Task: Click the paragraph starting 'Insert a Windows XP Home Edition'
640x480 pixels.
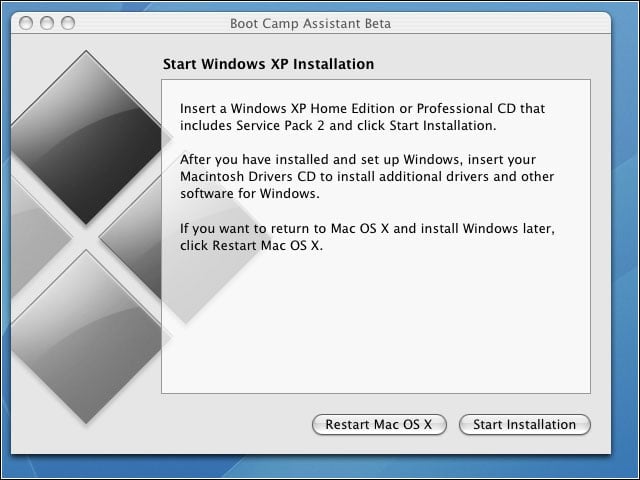Action: coord(362,117)
